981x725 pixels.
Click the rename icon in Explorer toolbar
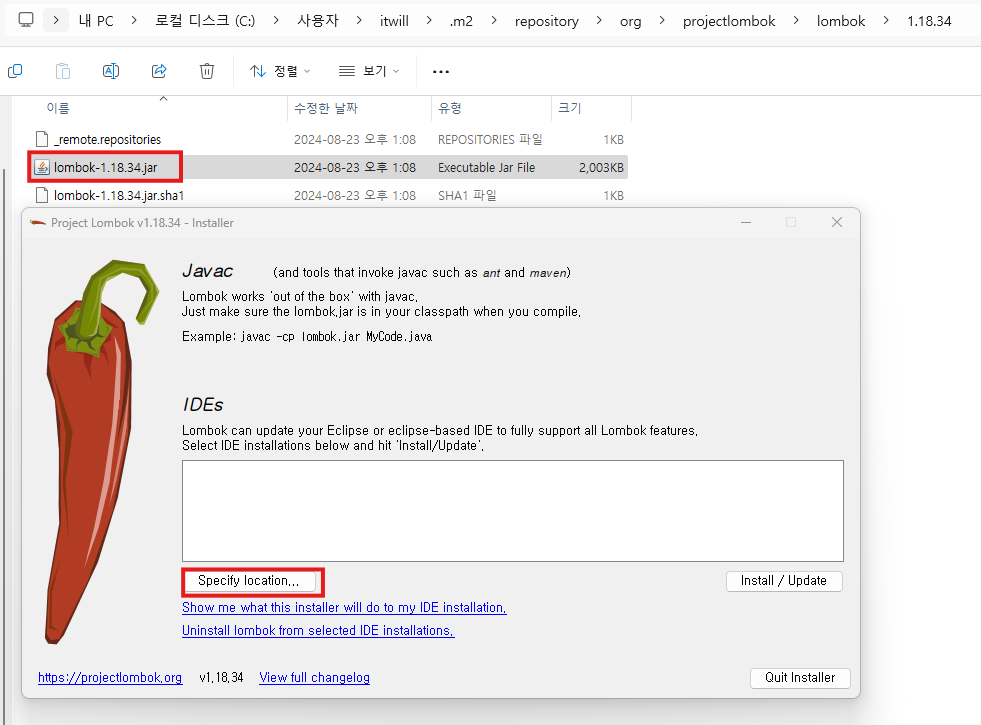[111, 71]
